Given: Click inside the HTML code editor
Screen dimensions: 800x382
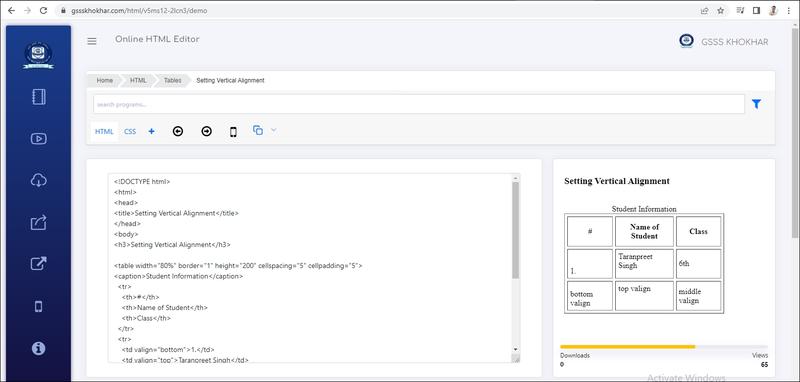Looking at the screenshot, I should point(310,268).
